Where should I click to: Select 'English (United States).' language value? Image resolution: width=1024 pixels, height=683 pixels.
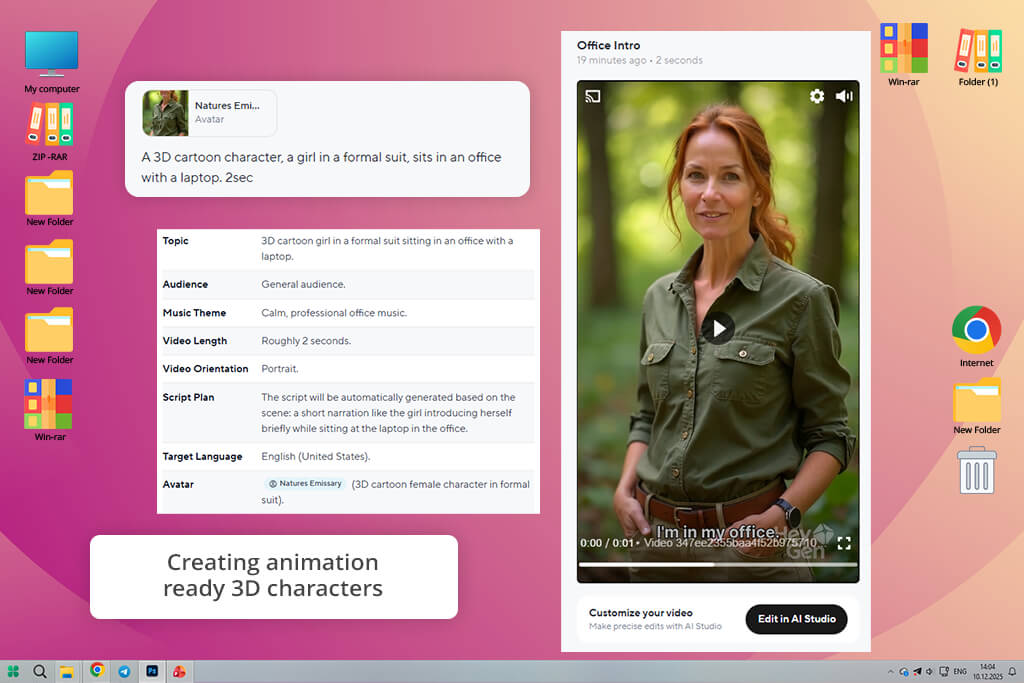click(315, 456)
